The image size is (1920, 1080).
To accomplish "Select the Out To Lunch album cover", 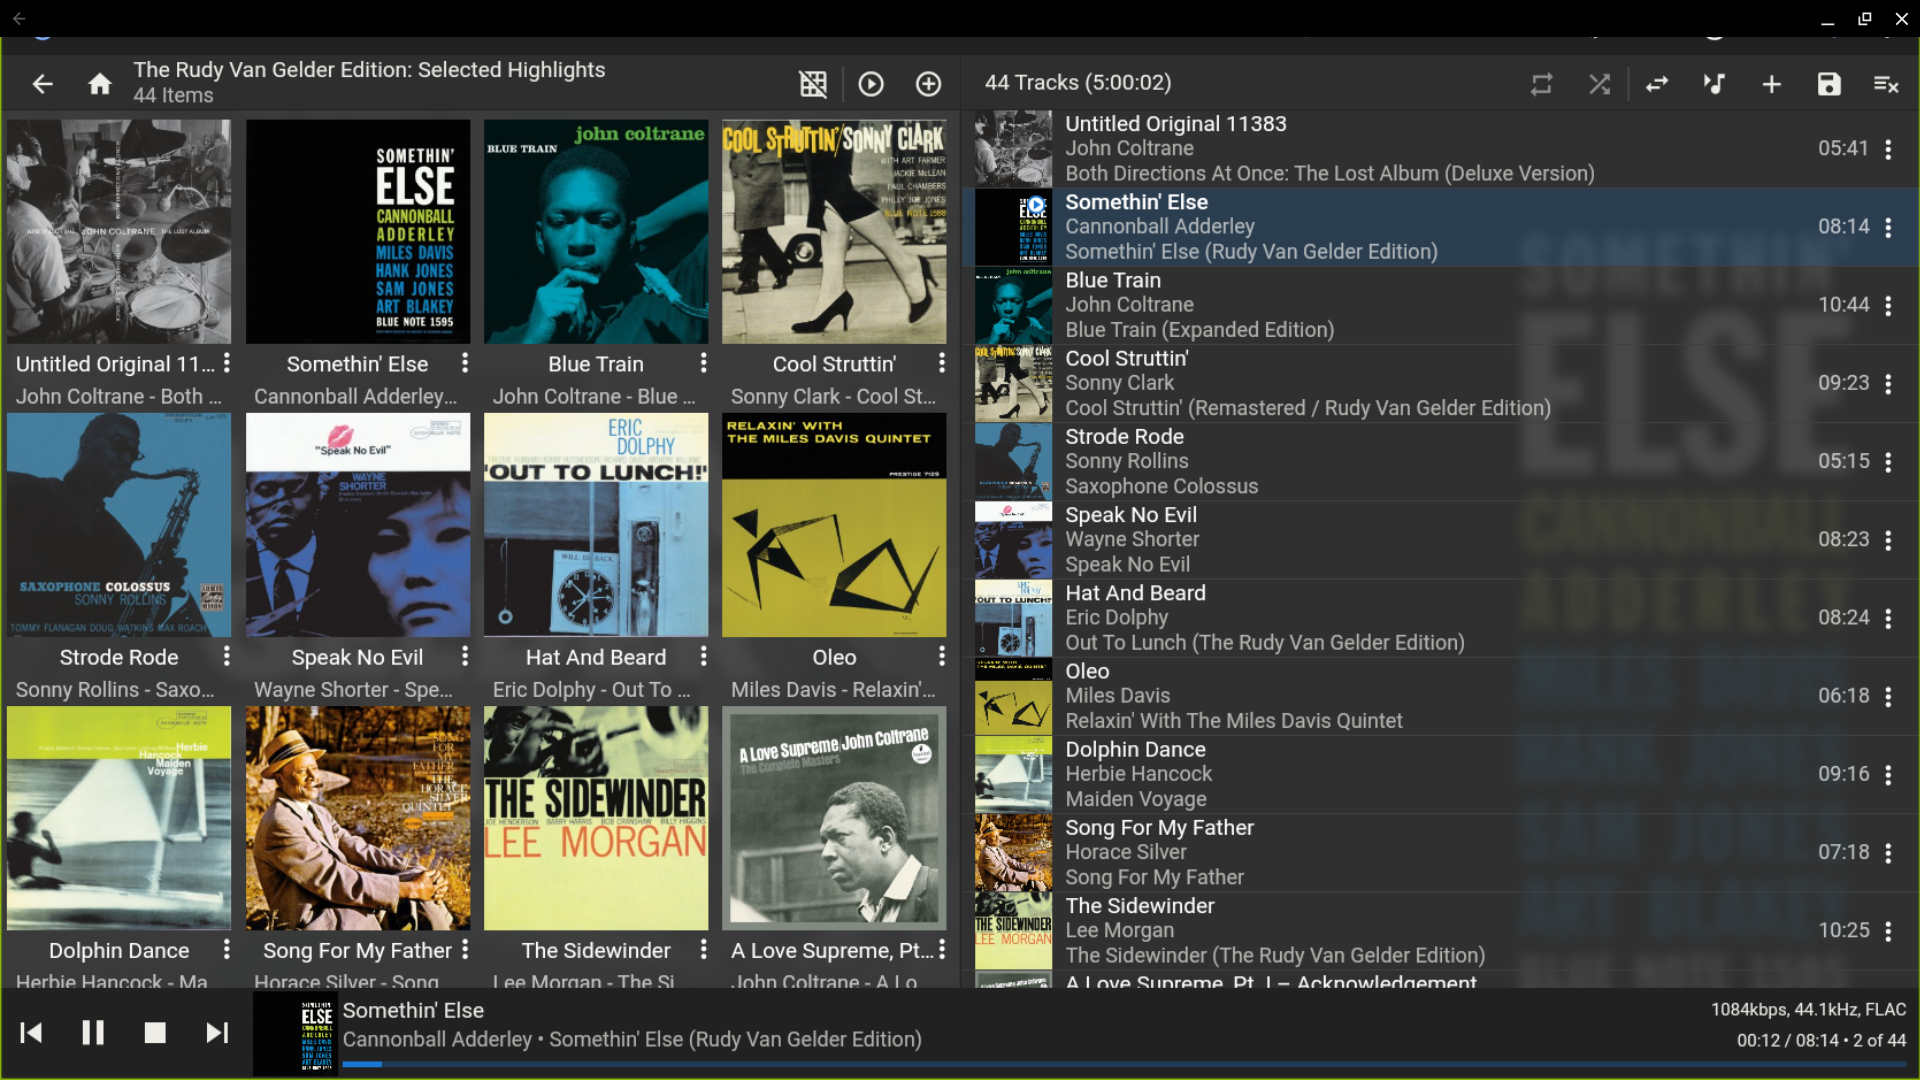I will pyautogui.click(x=596, y=525).
